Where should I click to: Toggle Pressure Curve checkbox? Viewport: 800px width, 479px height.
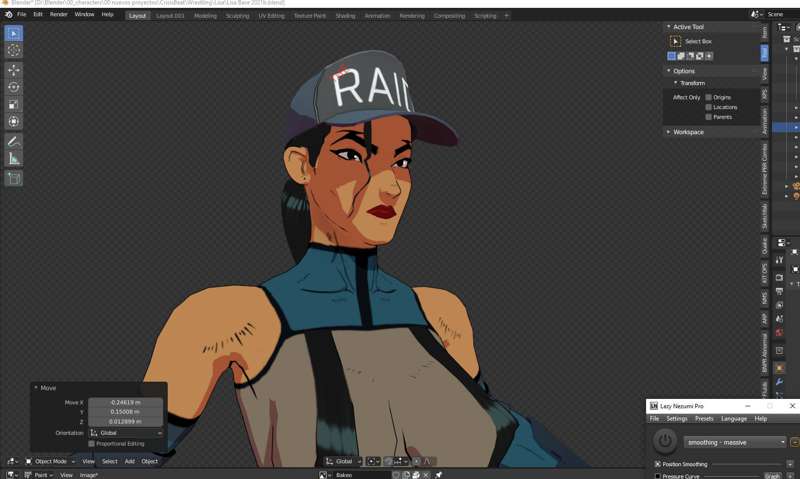(658, 476)
